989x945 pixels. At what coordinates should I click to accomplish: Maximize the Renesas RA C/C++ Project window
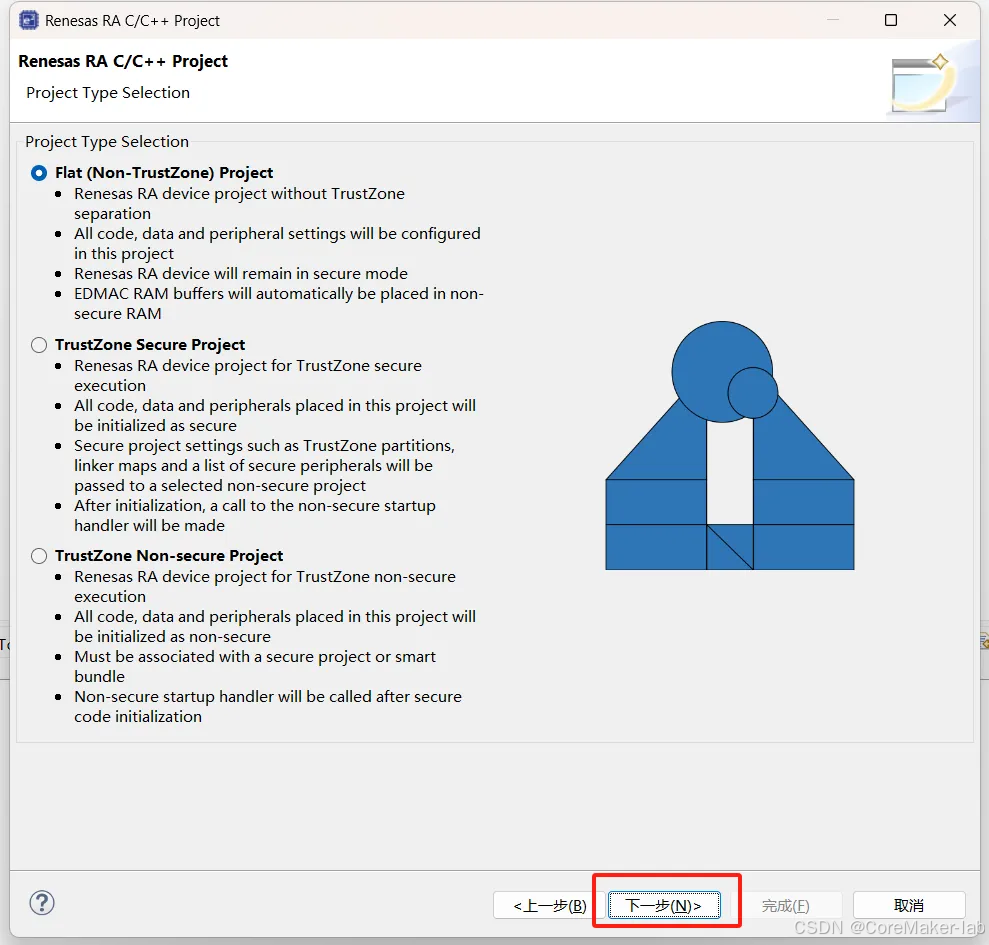coord(891,20)
